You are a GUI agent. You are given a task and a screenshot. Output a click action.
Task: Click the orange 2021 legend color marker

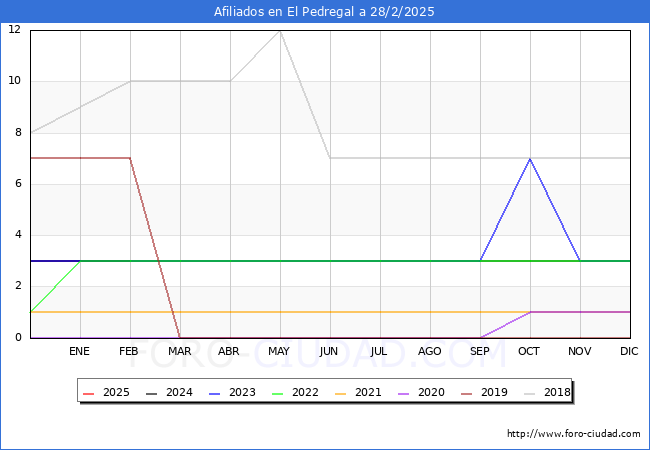(340, 393)
